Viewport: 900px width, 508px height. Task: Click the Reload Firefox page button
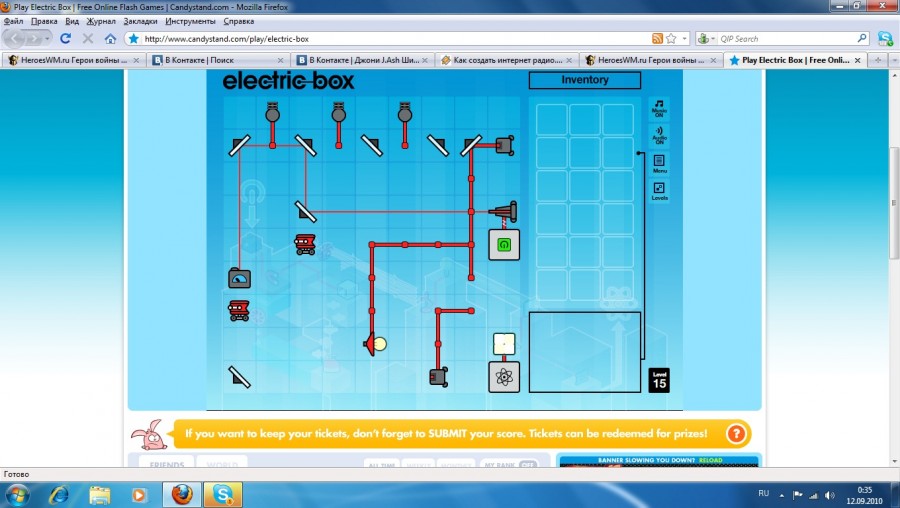(65, 38)
